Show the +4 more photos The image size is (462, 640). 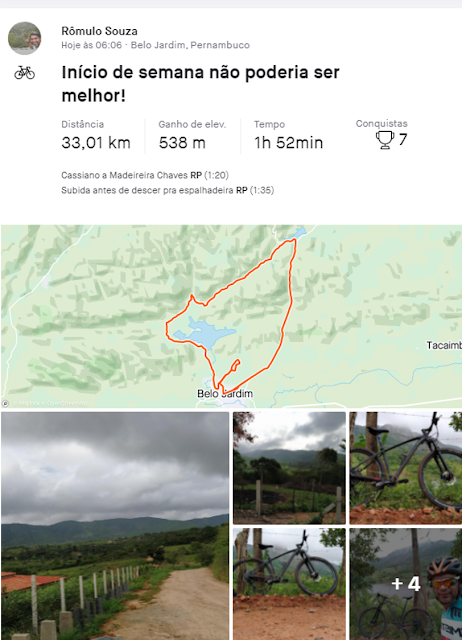[406, 584]
